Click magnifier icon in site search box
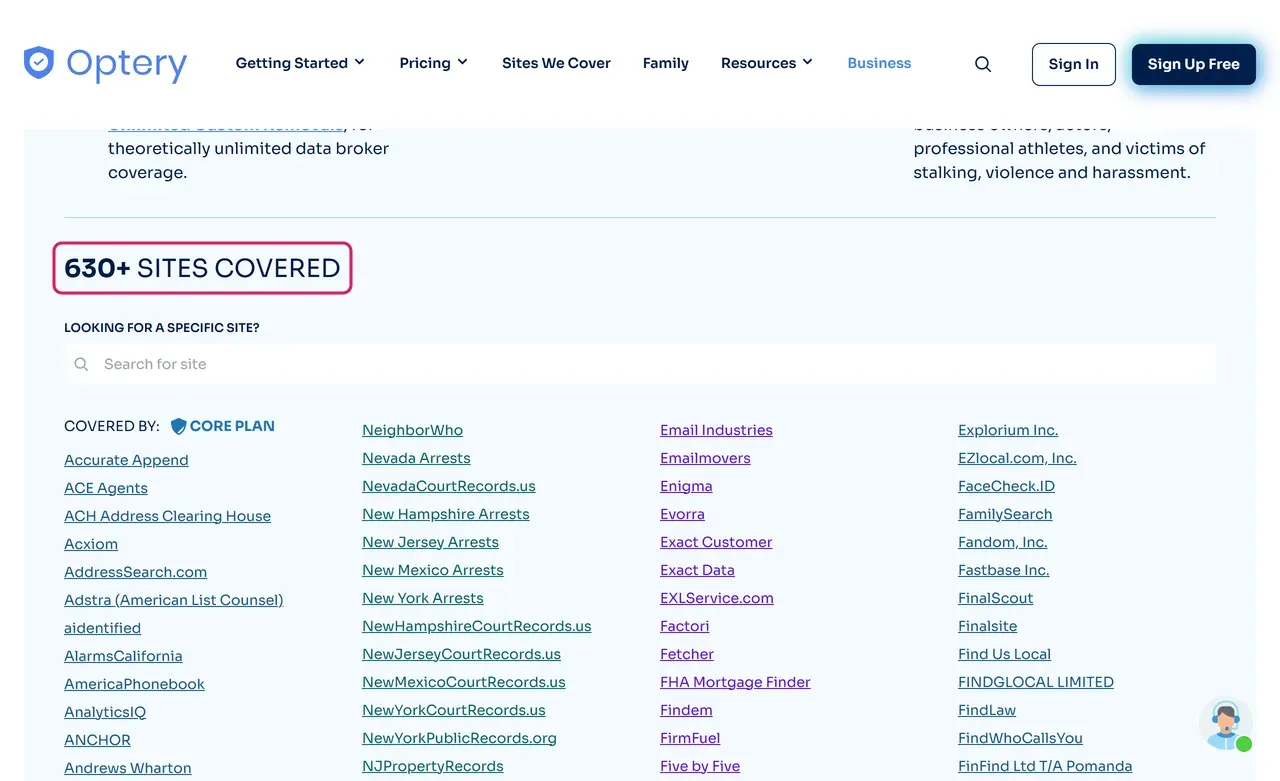This screenshot has width=1280, height=781. click(x=82, y=364)
